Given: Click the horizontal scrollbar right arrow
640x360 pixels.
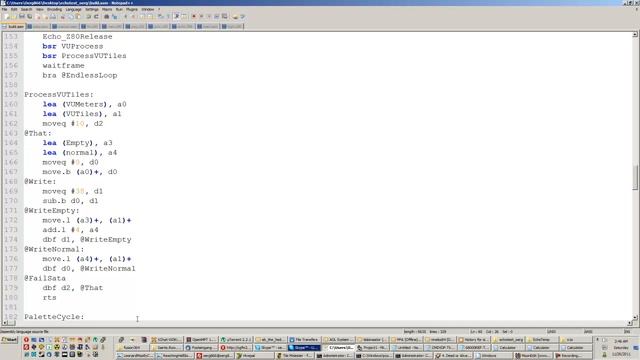Looking at the screenshot, I should coord(629,323).
